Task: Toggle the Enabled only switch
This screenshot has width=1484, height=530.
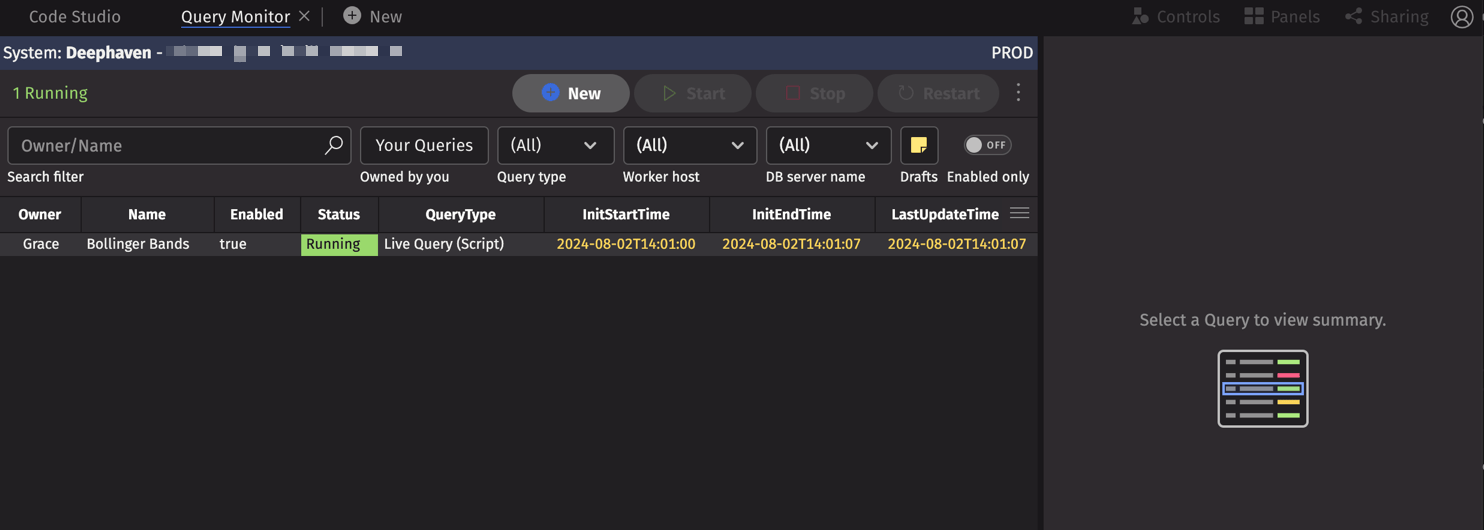Action: click(x=986, y=145)
